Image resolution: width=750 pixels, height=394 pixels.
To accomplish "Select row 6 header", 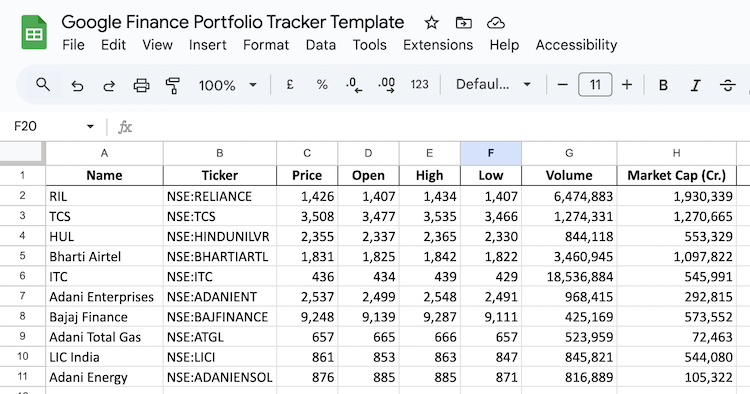I will click(x=22, y=276).
